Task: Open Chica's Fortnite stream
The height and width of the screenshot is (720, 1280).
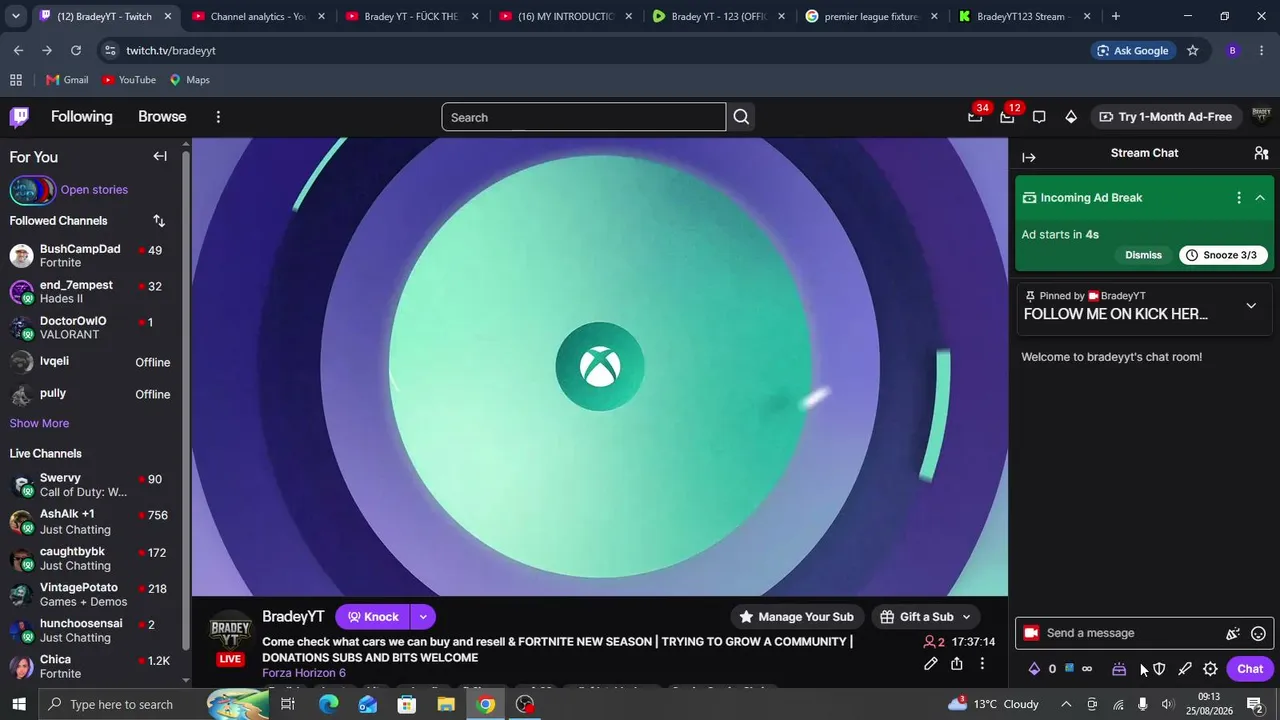Action: click(x=90, y=666)
